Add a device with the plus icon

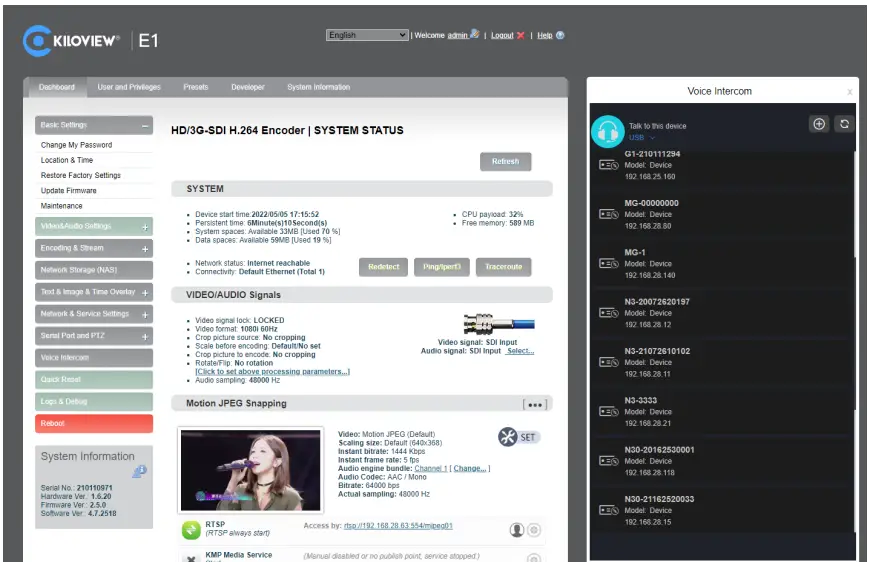[x=819, y=124]
